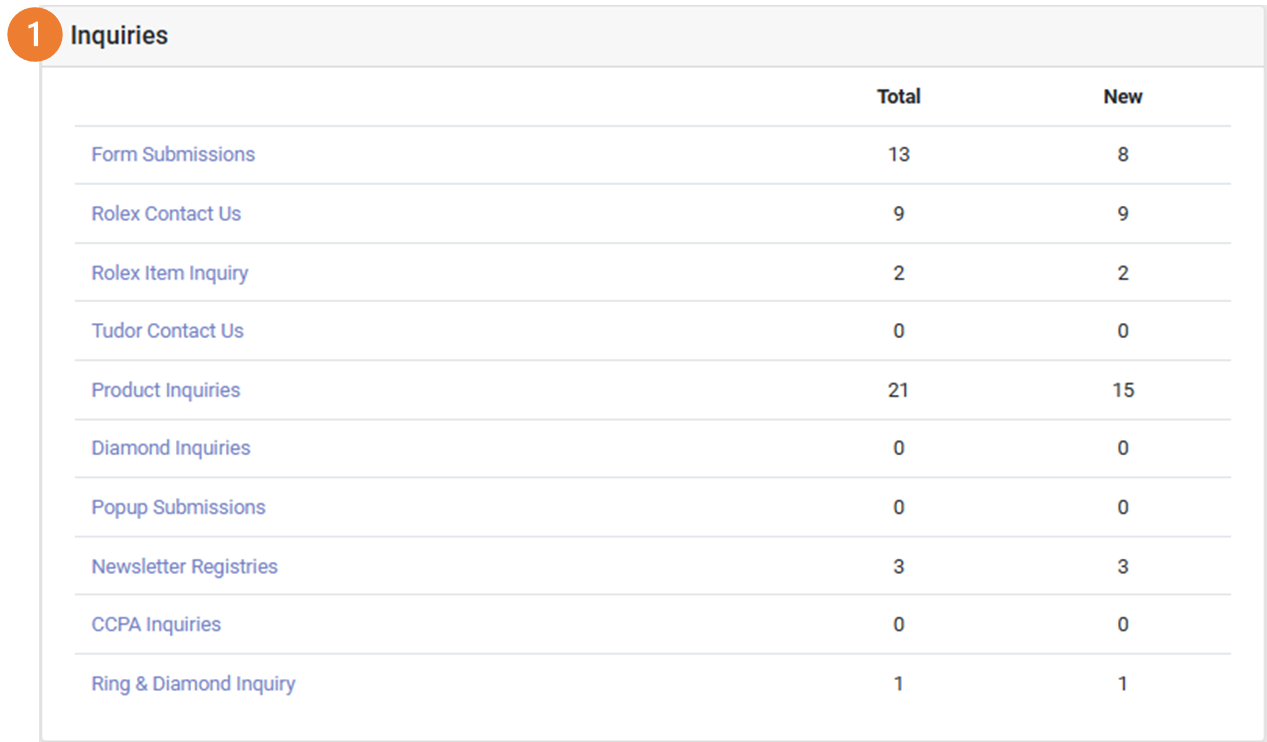View the Newsletter Registries link

coord(184,566)
